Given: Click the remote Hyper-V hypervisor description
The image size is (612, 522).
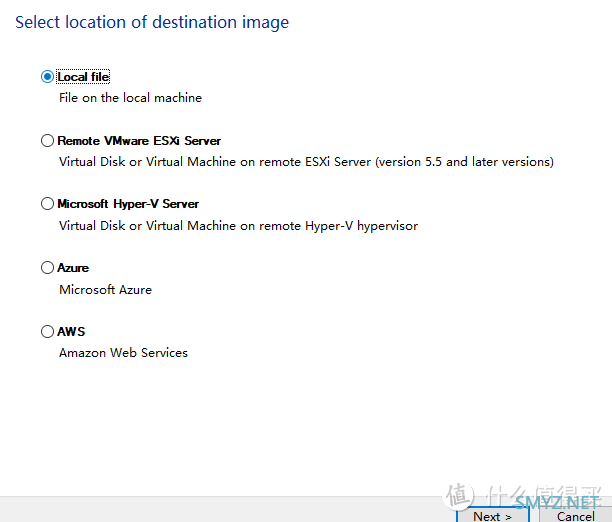Looking at the screenshot, I should [238, 226].
